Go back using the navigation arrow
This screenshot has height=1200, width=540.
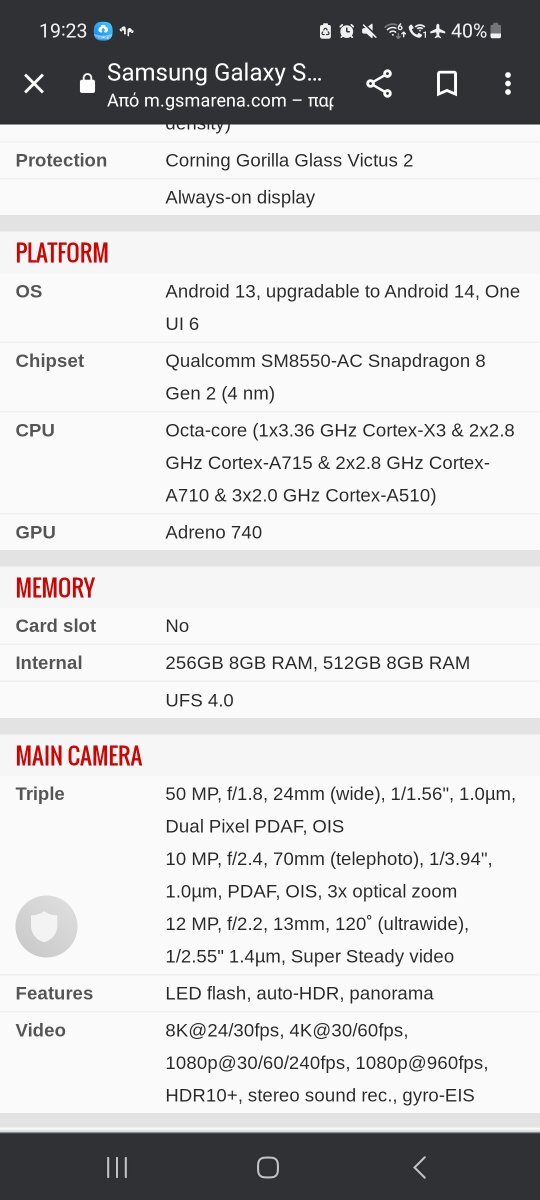click(420, 1166)
